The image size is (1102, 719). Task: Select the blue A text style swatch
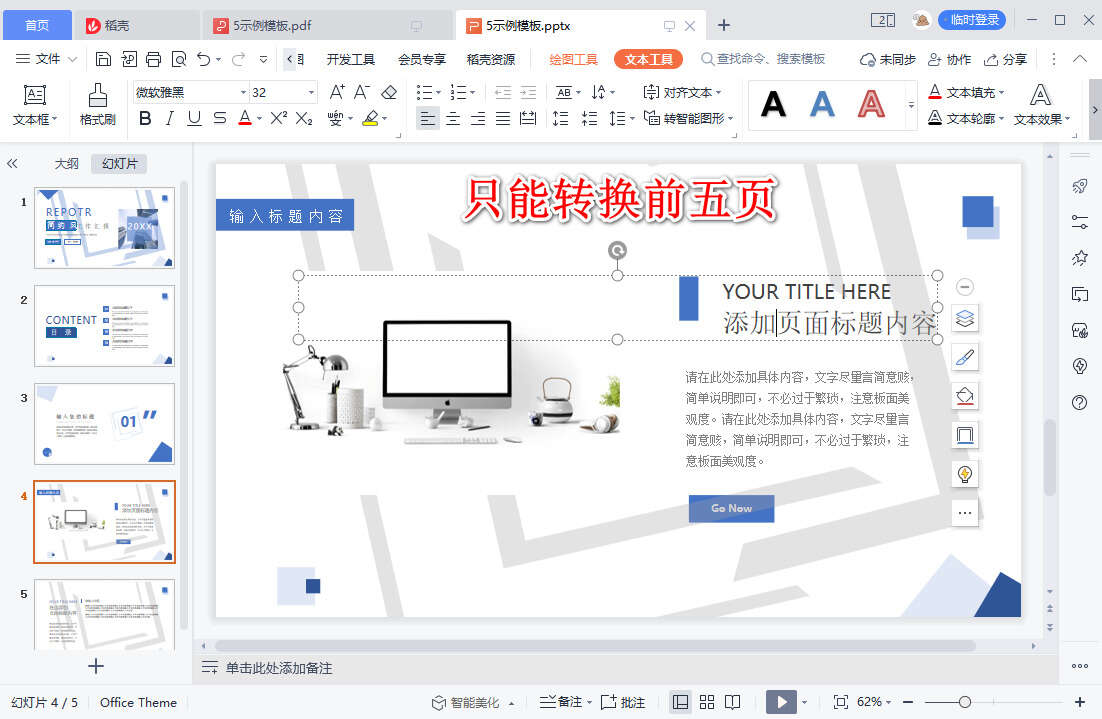(x=822, y=105)
